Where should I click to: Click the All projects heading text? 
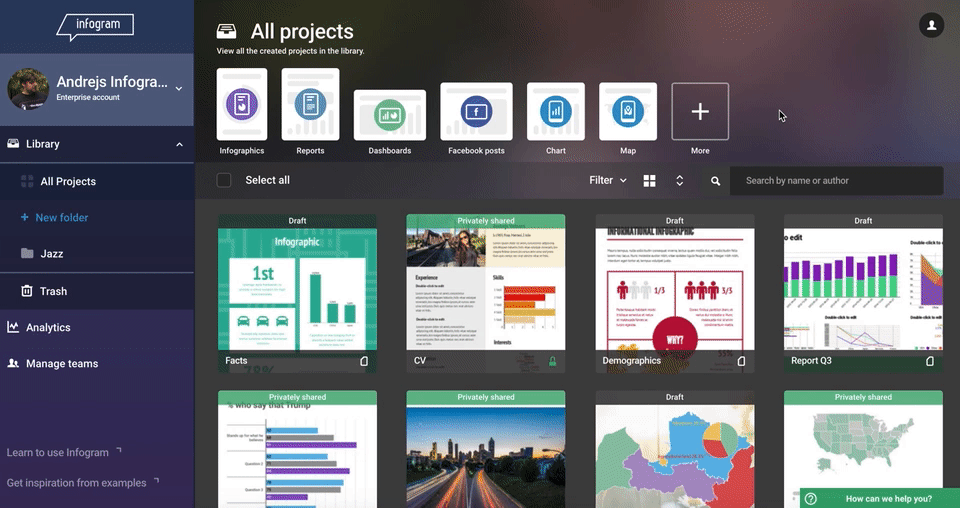[x=302, y=31]
